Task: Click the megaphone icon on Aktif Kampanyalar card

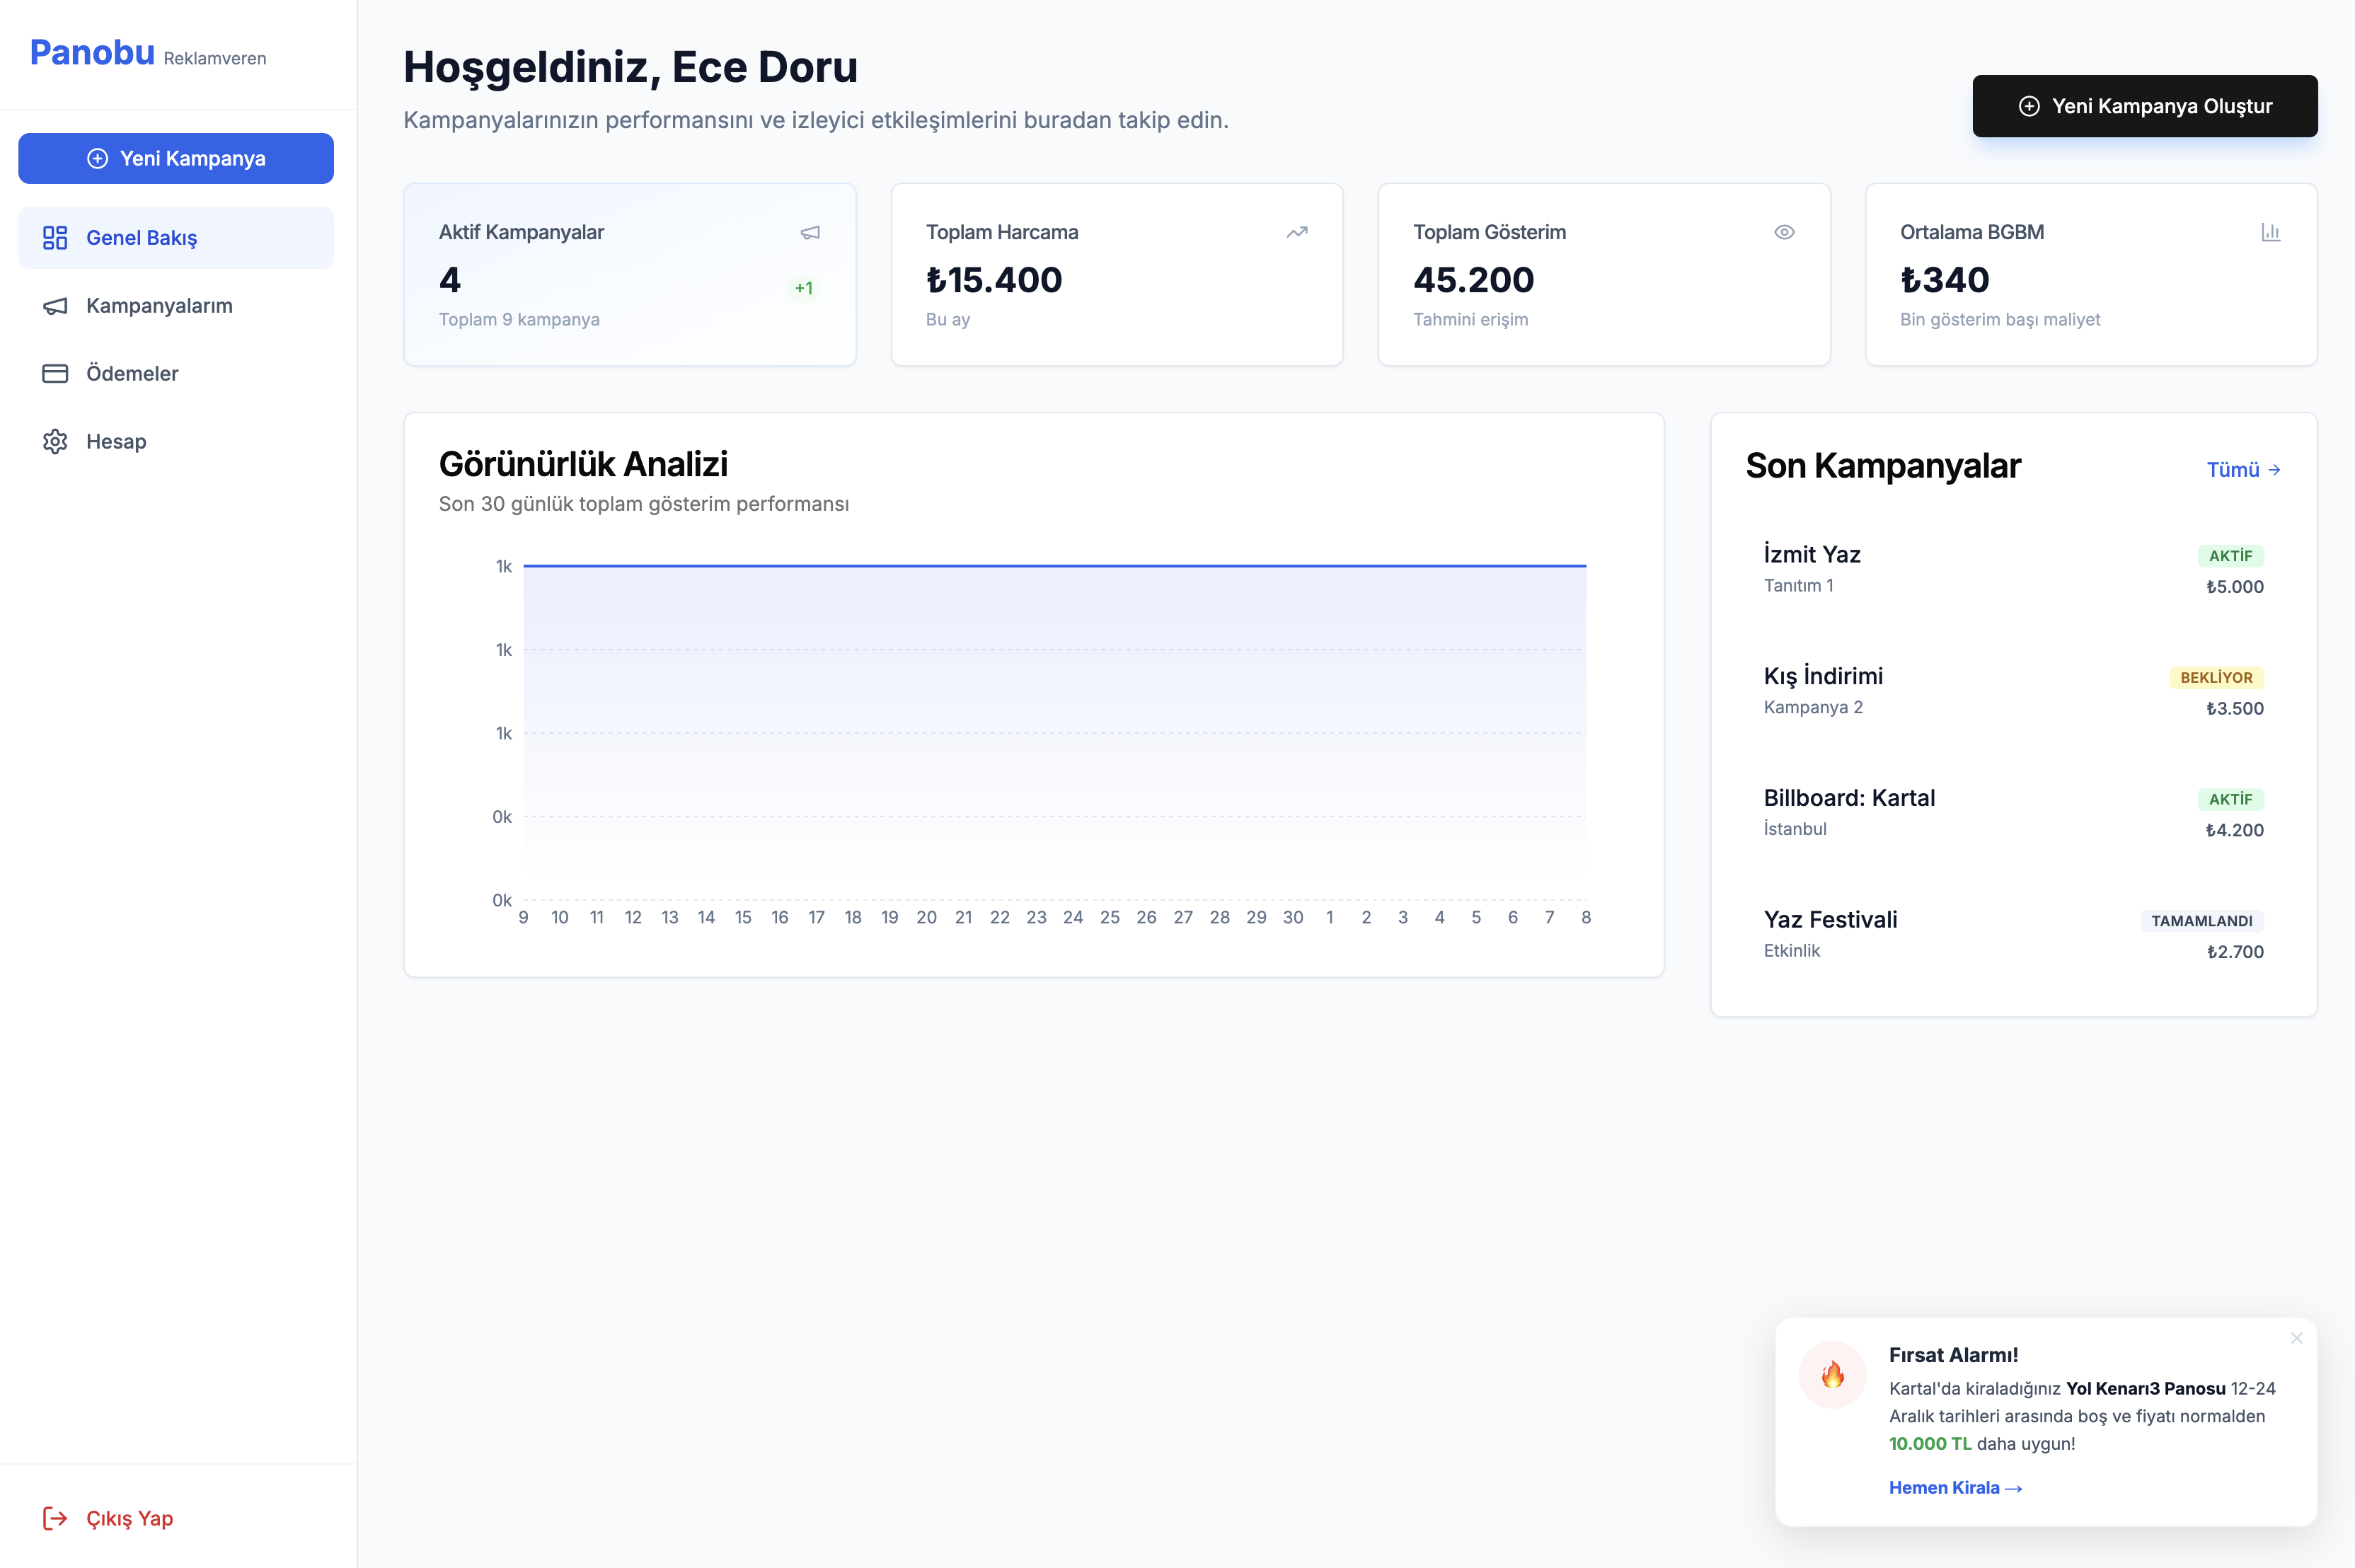Action: coord(809,232)
